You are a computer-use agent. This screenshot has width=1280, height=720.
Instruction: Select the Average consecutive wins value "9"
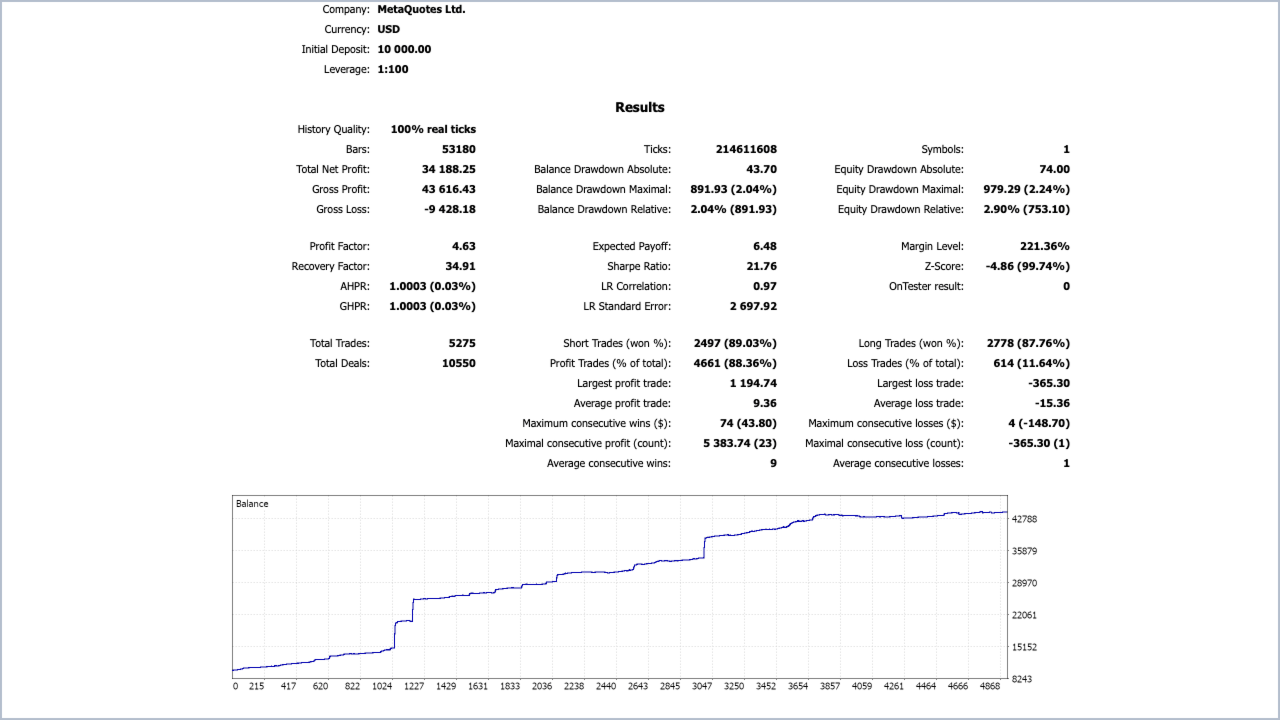click(x=773, y=463)
